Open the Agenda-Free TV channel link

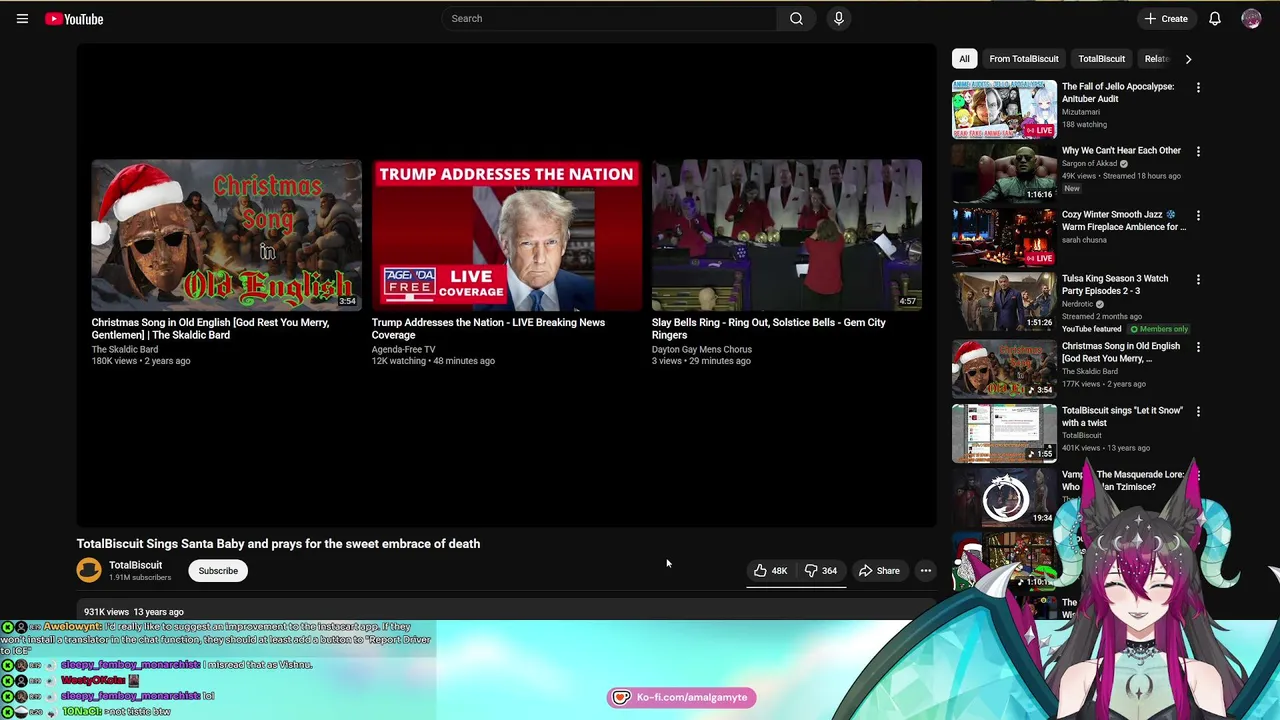(x=403, y=349)
